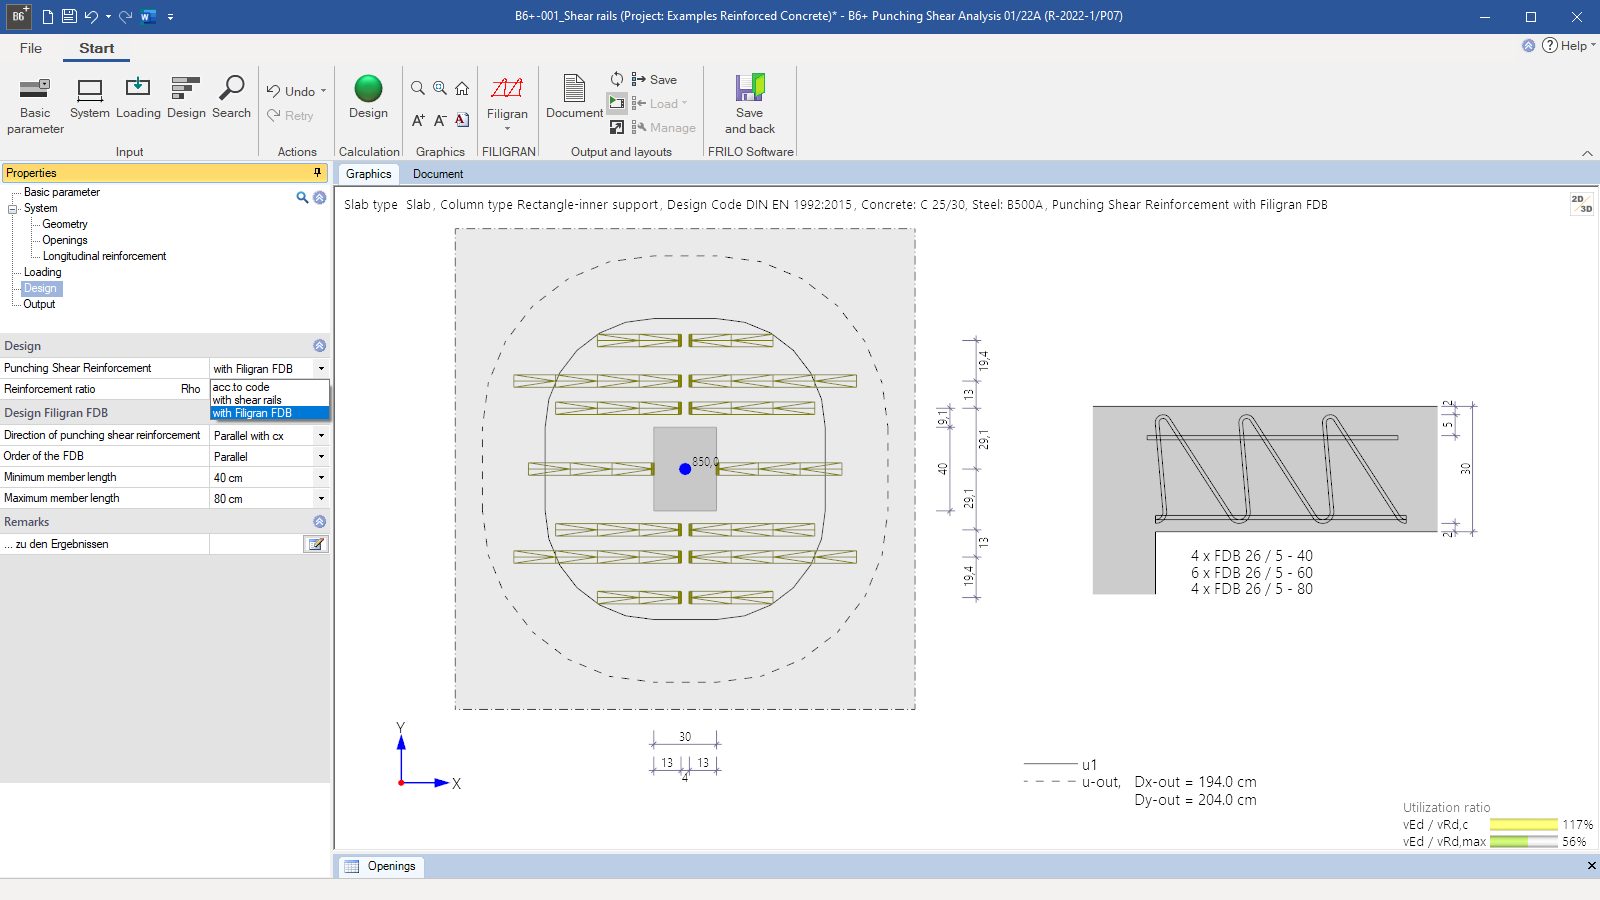Viewport: 1600px width, 900px height.
Task: Open the File menu
Action: click(31, 48)
